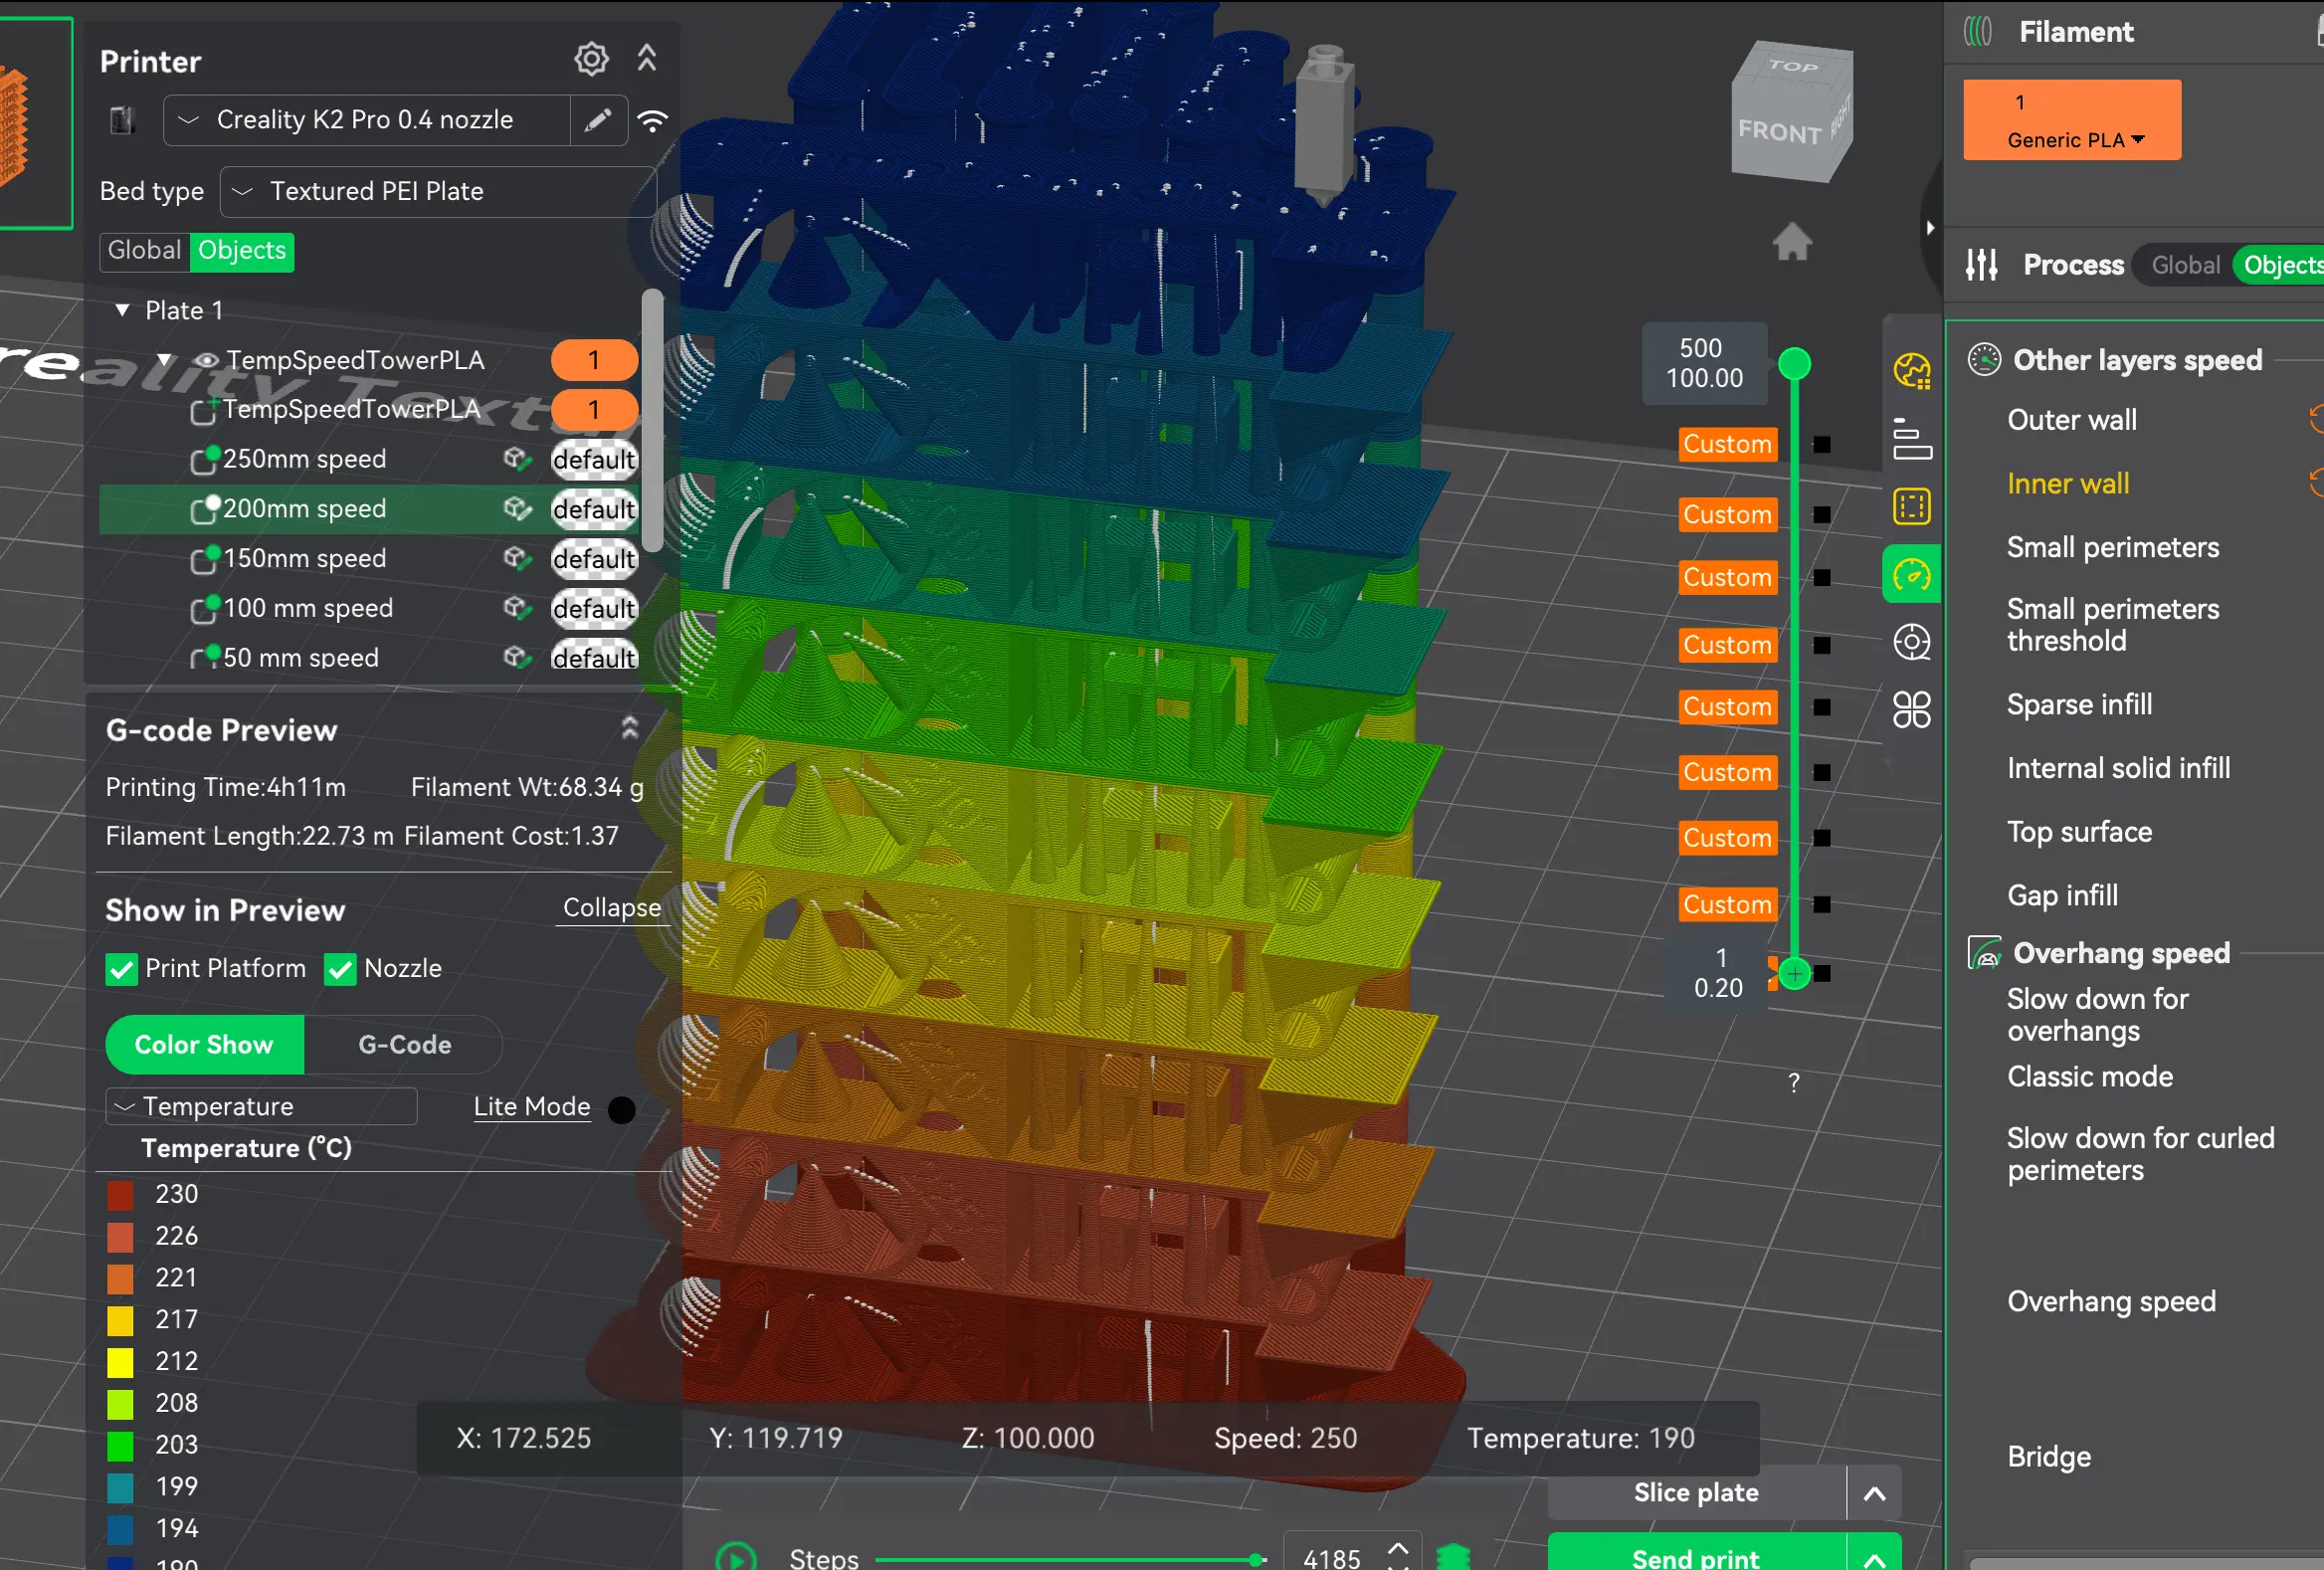Click the top handle of the layer slider
The image size is (2324, 1570).
click(x=1794, y=364)
